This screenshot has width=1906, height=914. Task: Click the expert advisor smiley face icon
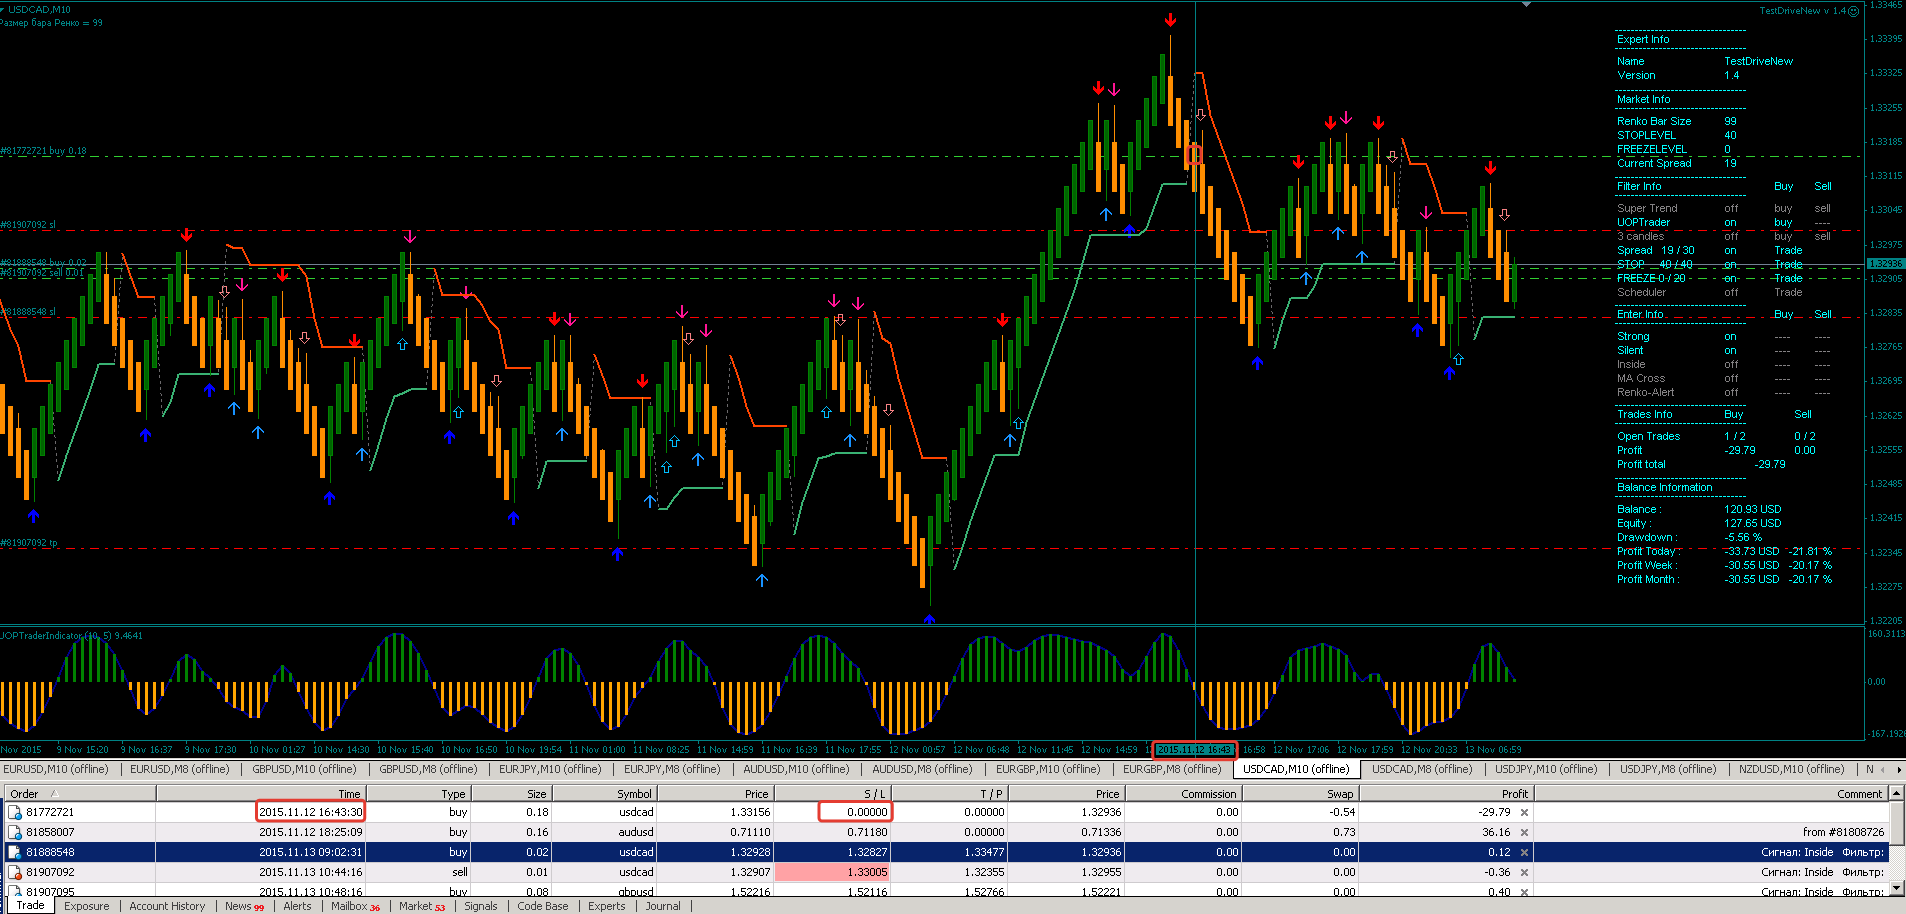tap(1853, 11)
